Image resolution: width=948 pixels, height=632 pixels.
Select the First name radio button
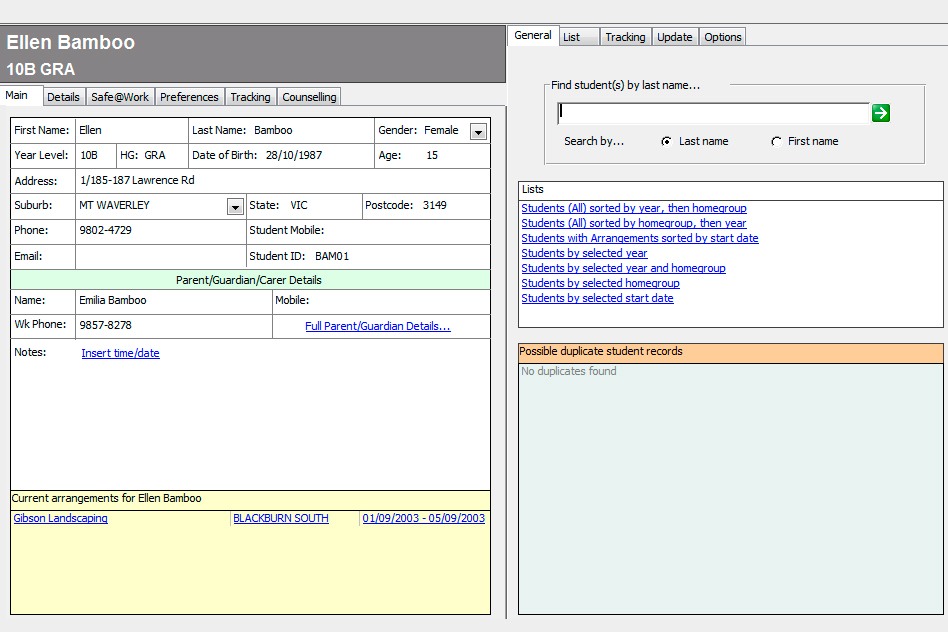click(776, 142)
